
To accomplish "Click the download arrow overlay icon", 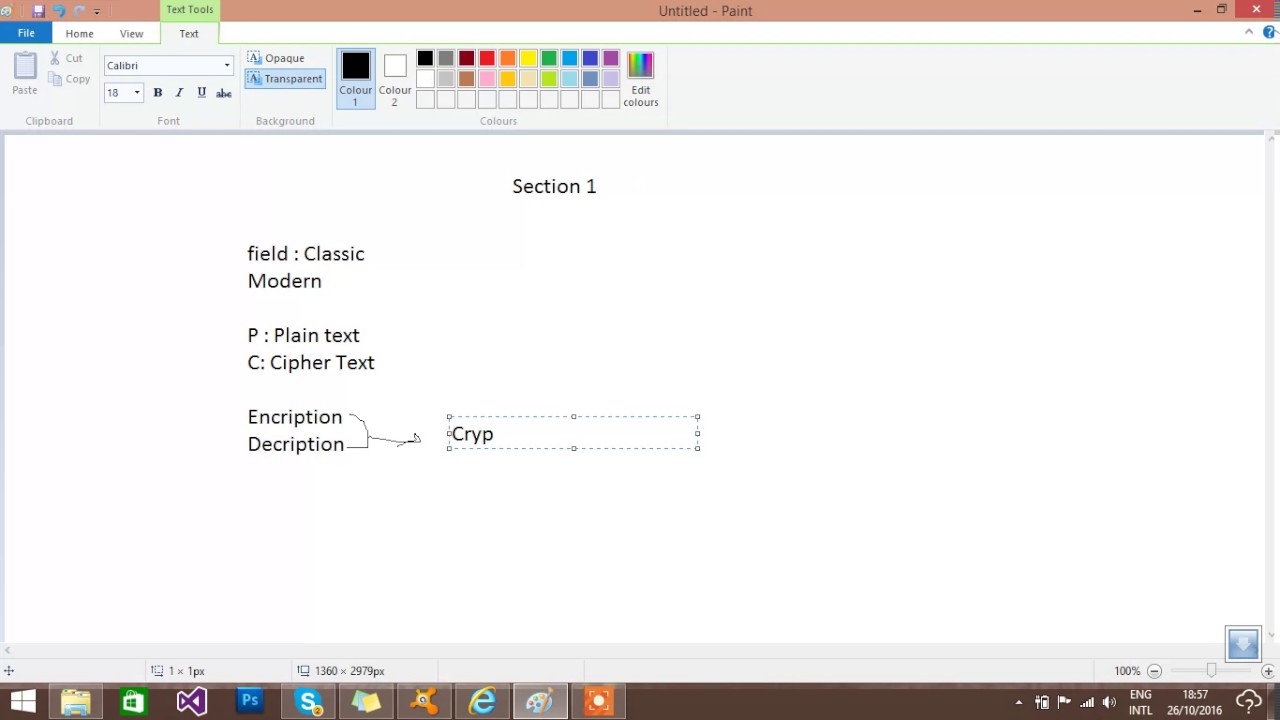I will [1243, 644].
